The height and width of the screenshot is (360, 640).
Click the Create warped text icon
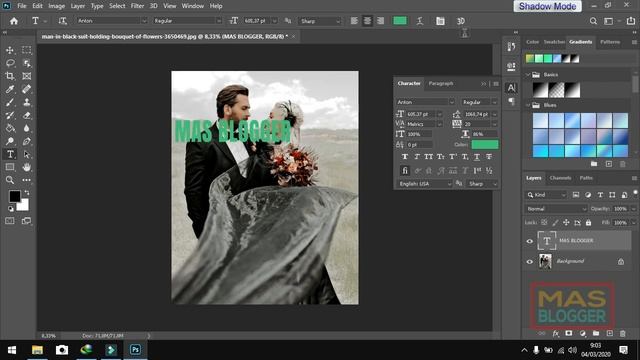[420, 21]
